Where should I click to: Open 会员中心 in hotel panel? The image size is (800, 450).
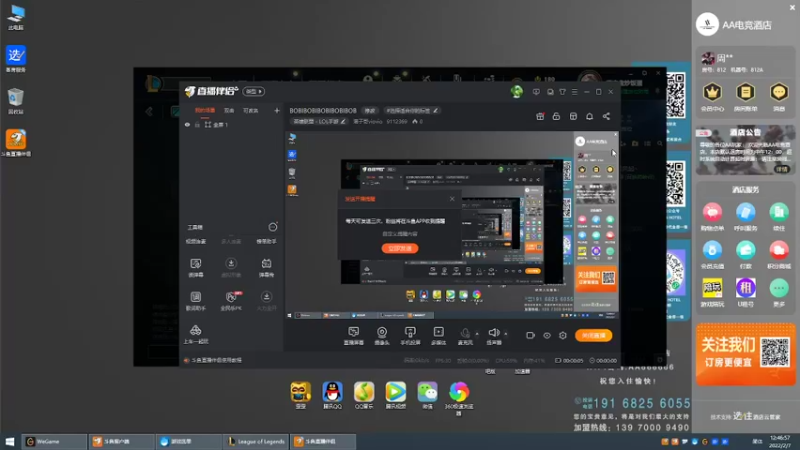click(712, 96)
